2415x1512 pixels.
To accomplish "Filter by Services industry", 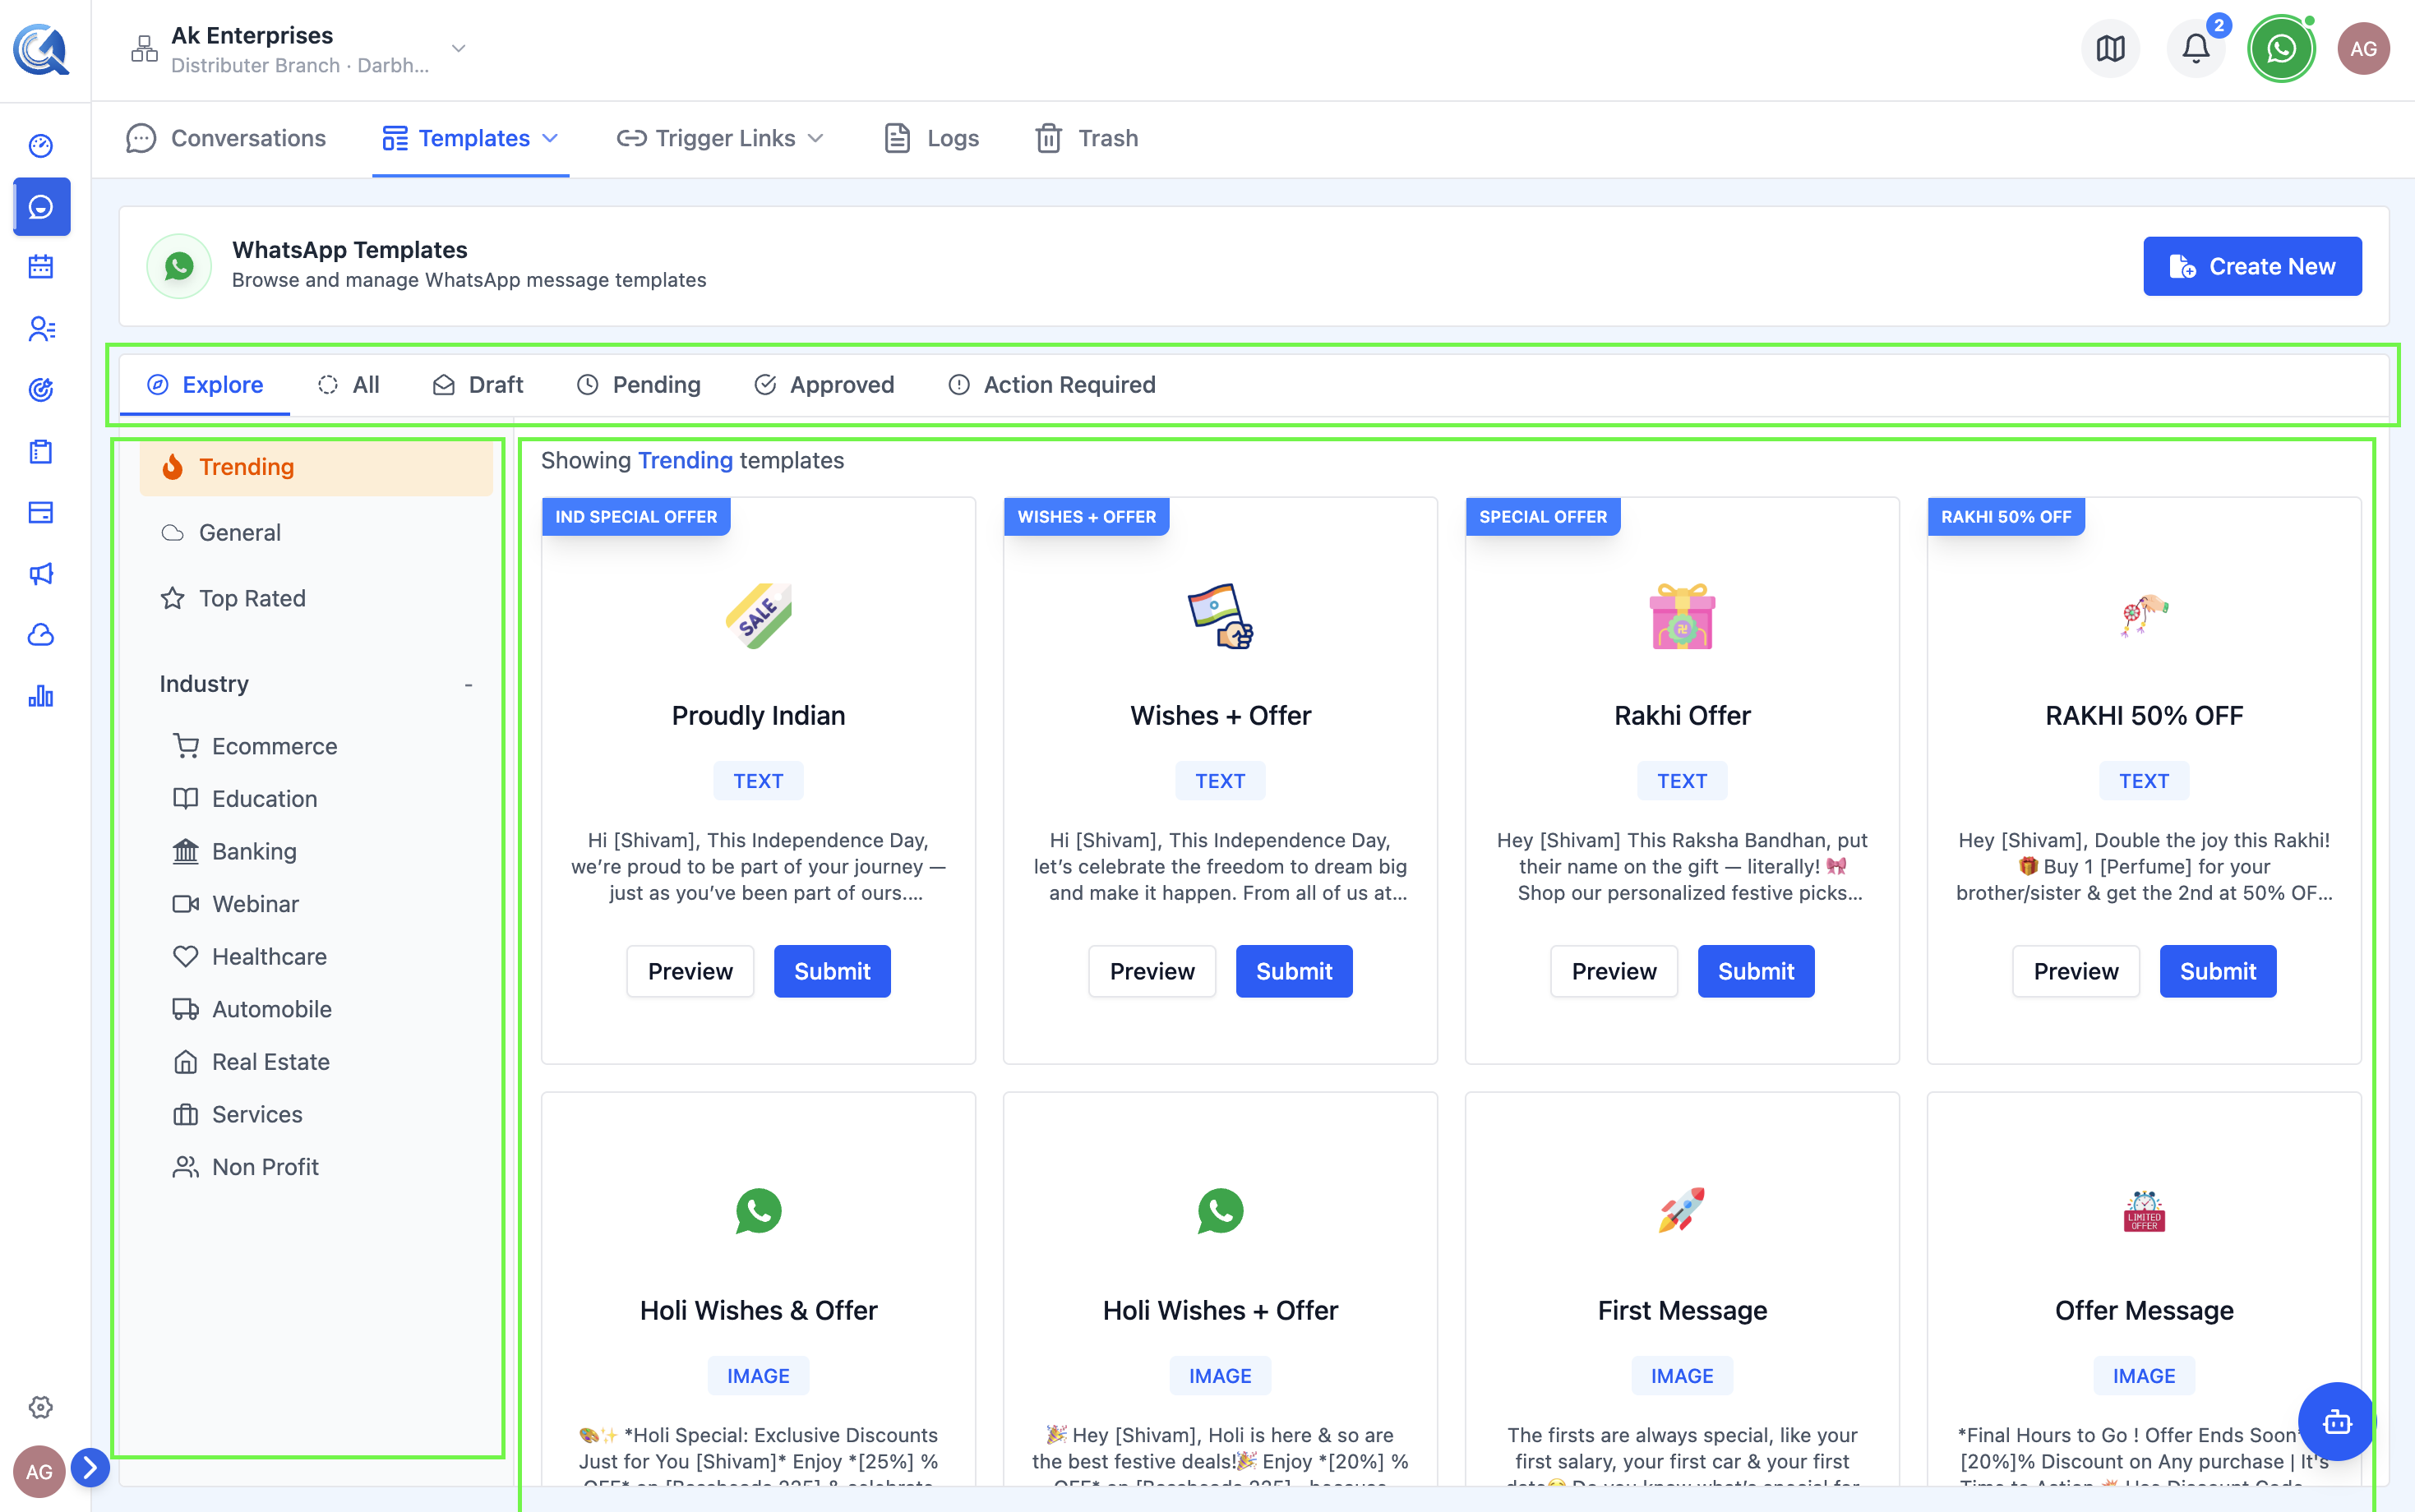I will pos(238,1114).
